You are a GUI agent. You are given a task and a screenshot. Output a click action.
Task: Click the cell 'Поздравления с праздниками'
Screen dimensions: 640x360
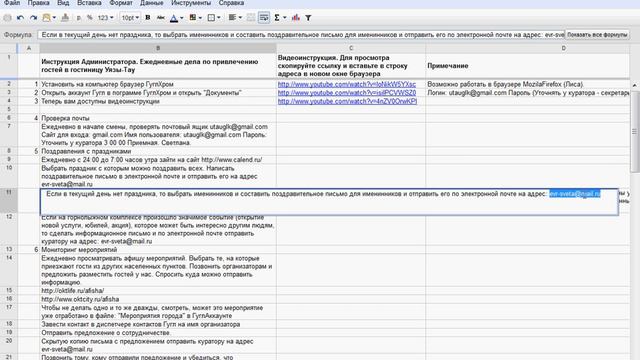point(158,151)
